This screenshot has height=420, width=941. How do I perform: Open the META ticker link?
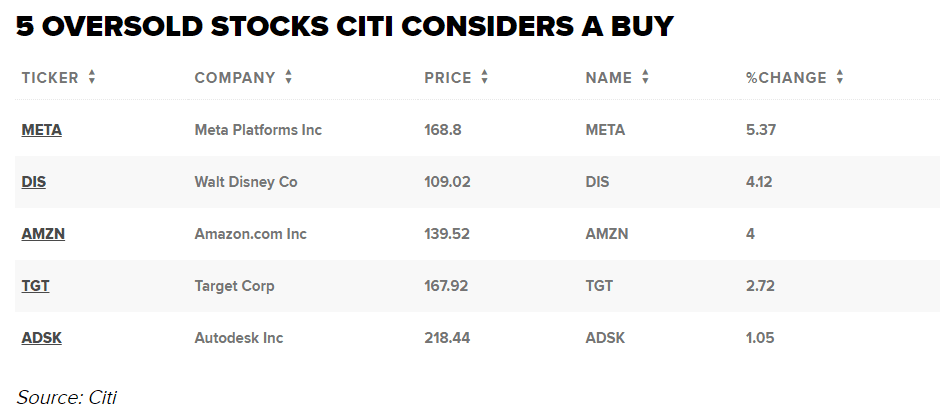41,130
